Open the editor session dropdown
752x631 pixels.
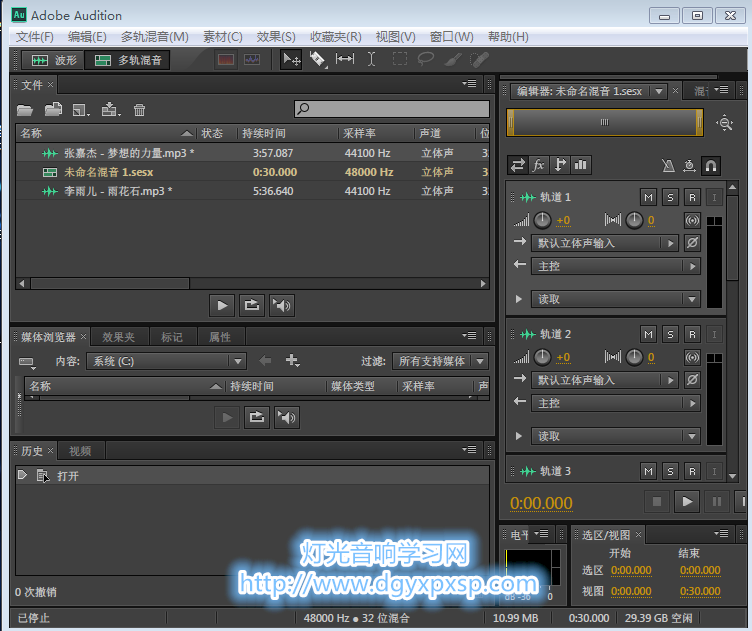pyautogui.click(x=659, y=91)
